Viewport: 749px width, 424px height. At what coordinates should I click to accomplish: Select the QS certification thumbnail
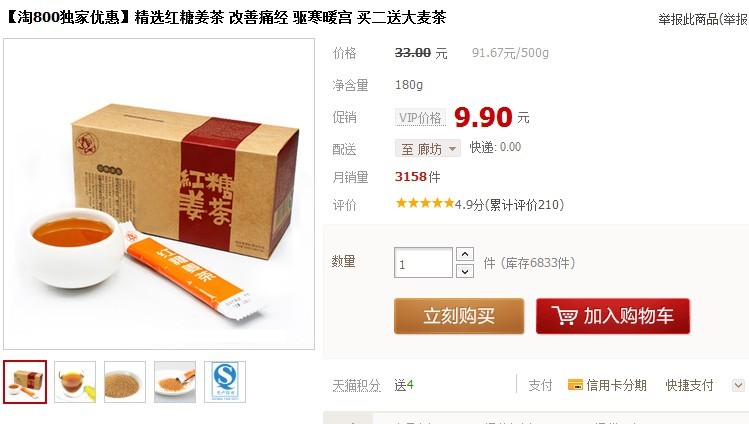(x=225, y=382)
